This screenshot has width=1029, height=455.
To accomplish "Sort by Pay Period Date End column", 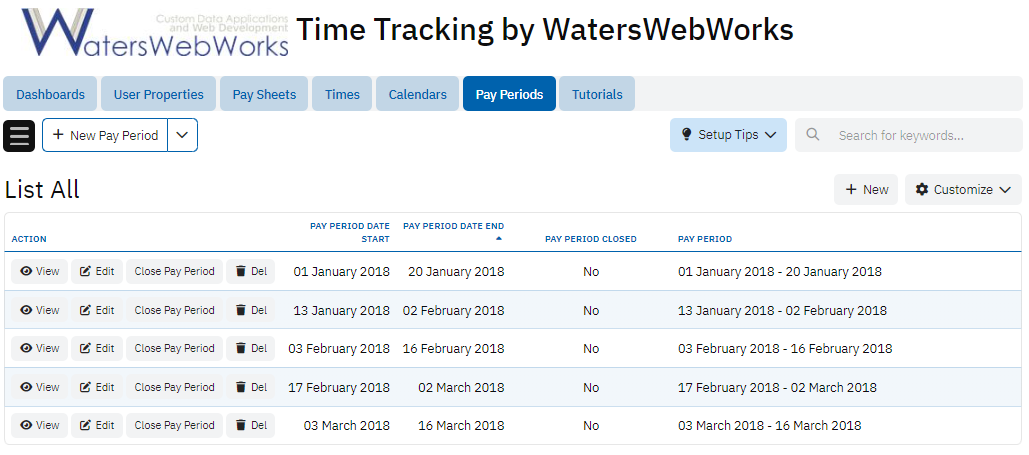I will [x=453, y=227].
